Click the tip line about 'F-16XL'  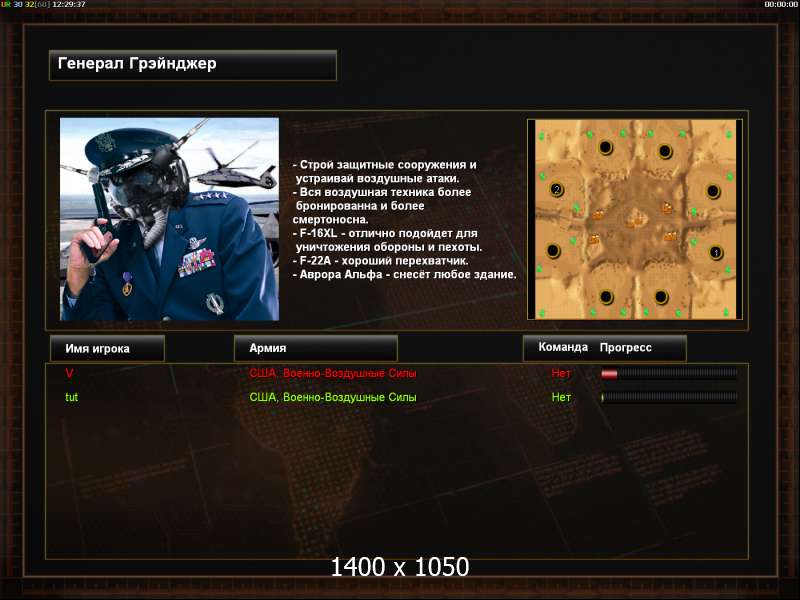(x=385, y=233)
